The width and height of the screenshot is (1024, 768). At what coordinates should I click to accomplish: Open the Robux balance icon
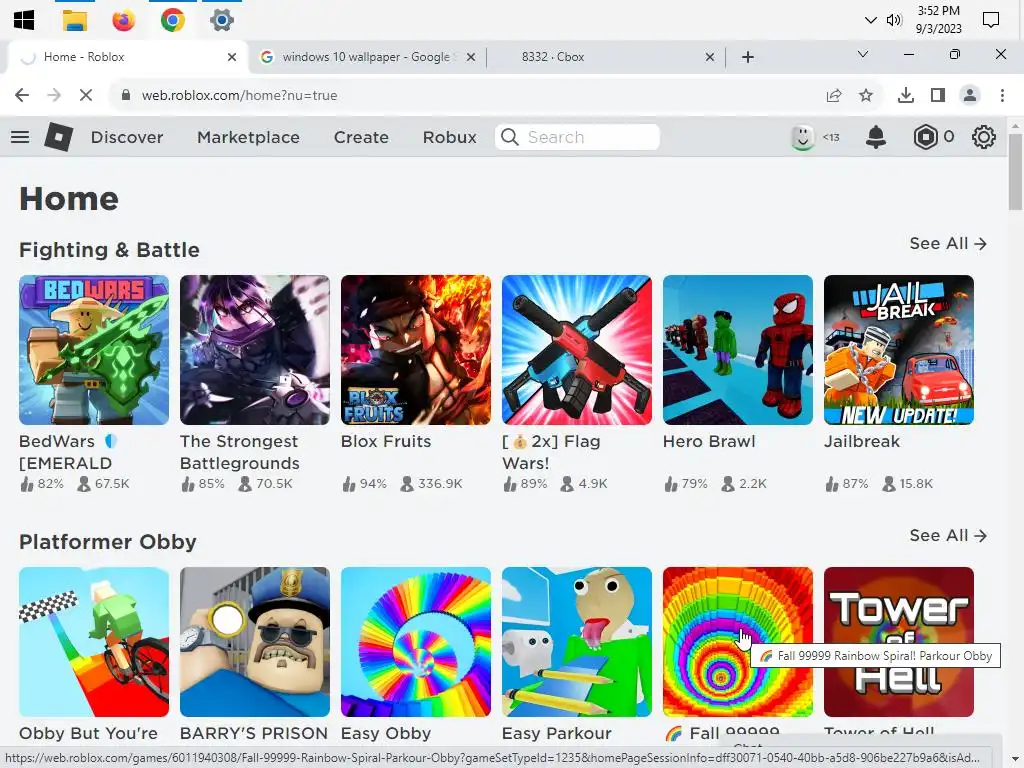925,137
